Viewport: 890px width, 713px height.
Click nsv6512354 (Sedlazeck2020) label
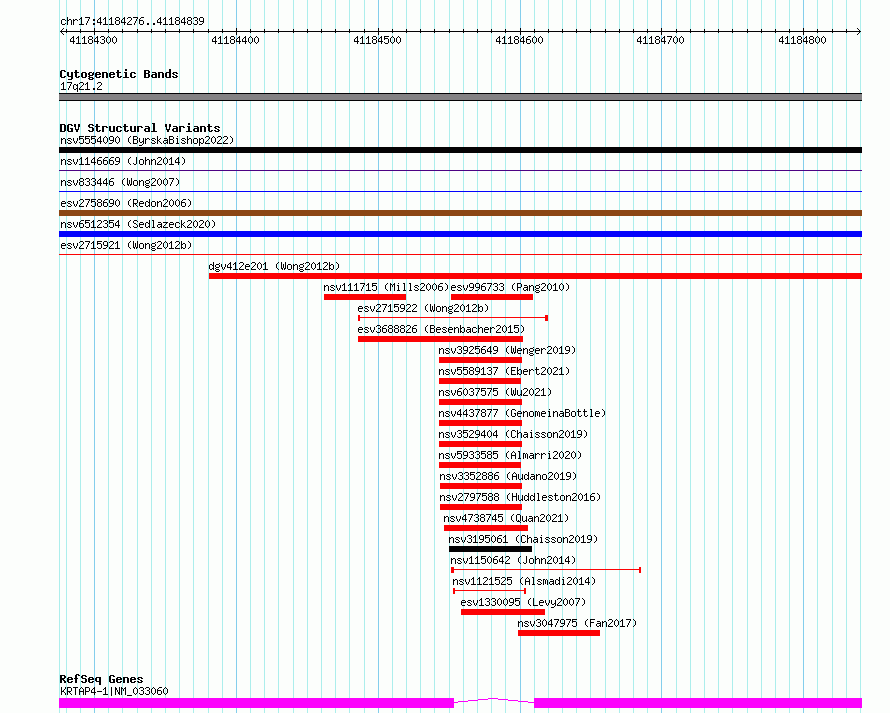[138, 224]
